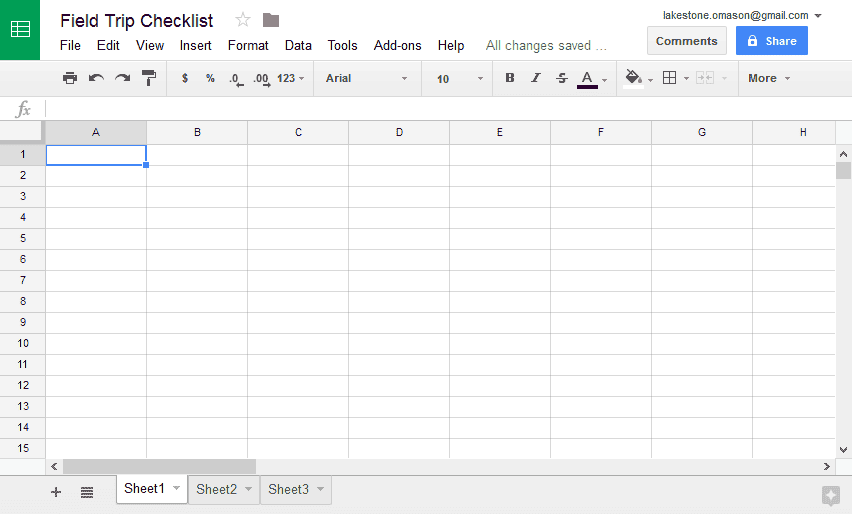The height and width of the screenshot is (514, 852).
Task: Toggle italic formatting
Action: [536, 78]
